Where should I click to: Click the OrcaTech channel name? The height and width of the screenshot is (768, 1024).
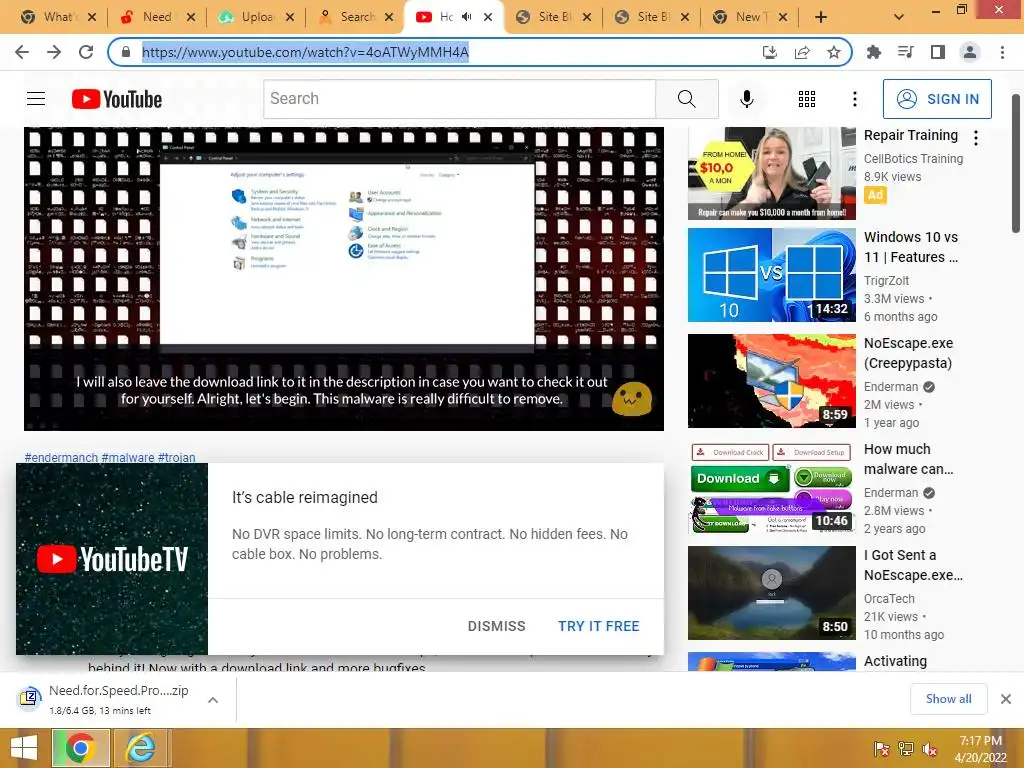pyautogui.click(x=889, y=598)
